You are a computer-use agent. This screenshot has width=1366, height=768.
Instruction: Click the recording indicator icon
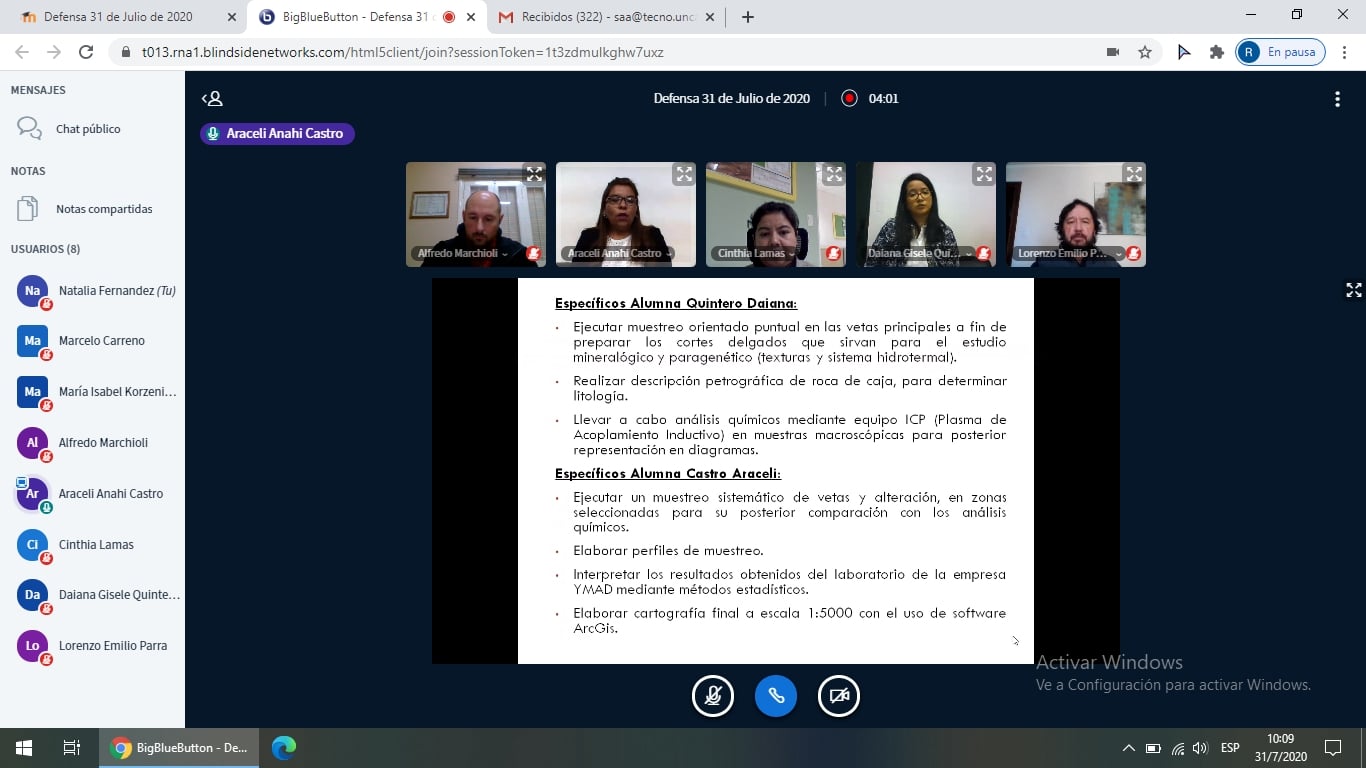click(x=849, y=98)
